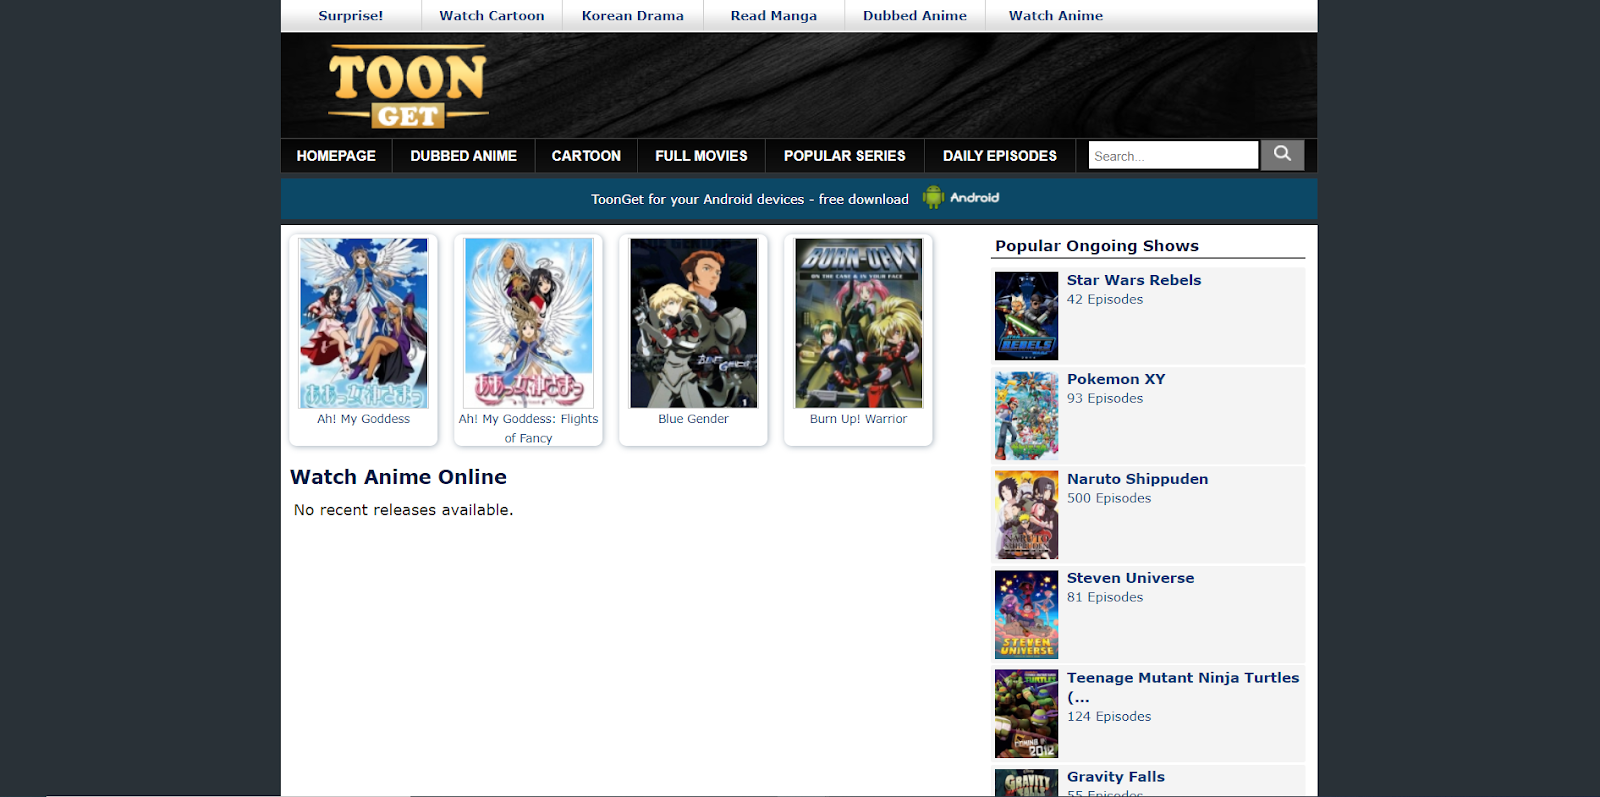Open Teenage Mutant Ninja Turtles show link
The image size is (1600, 797).
(x=1183, y=687)
